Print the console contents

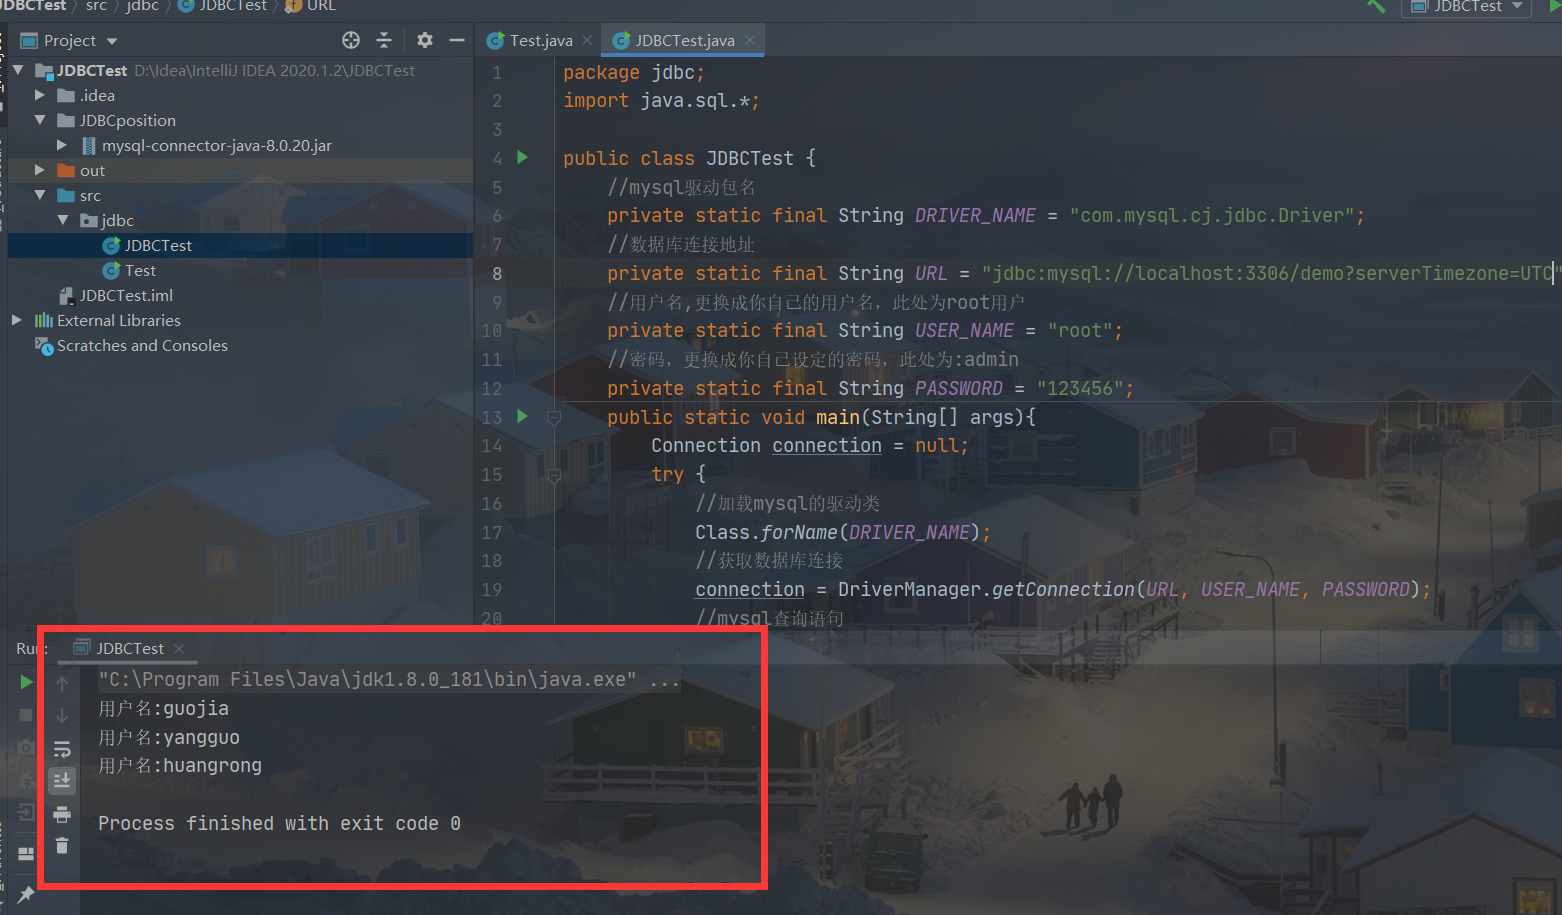point(62,813)
